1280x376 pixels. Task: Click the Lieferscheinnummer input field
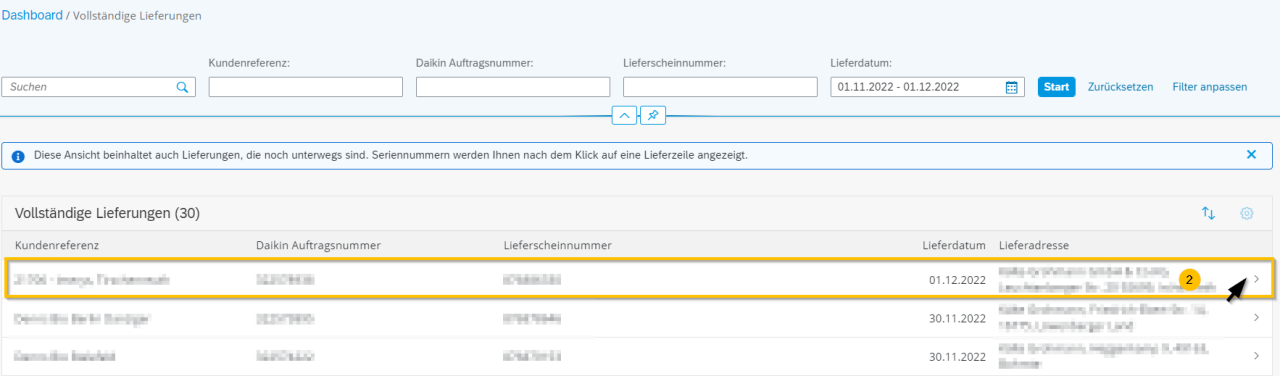pyautogui.click(x=720, y=87)
